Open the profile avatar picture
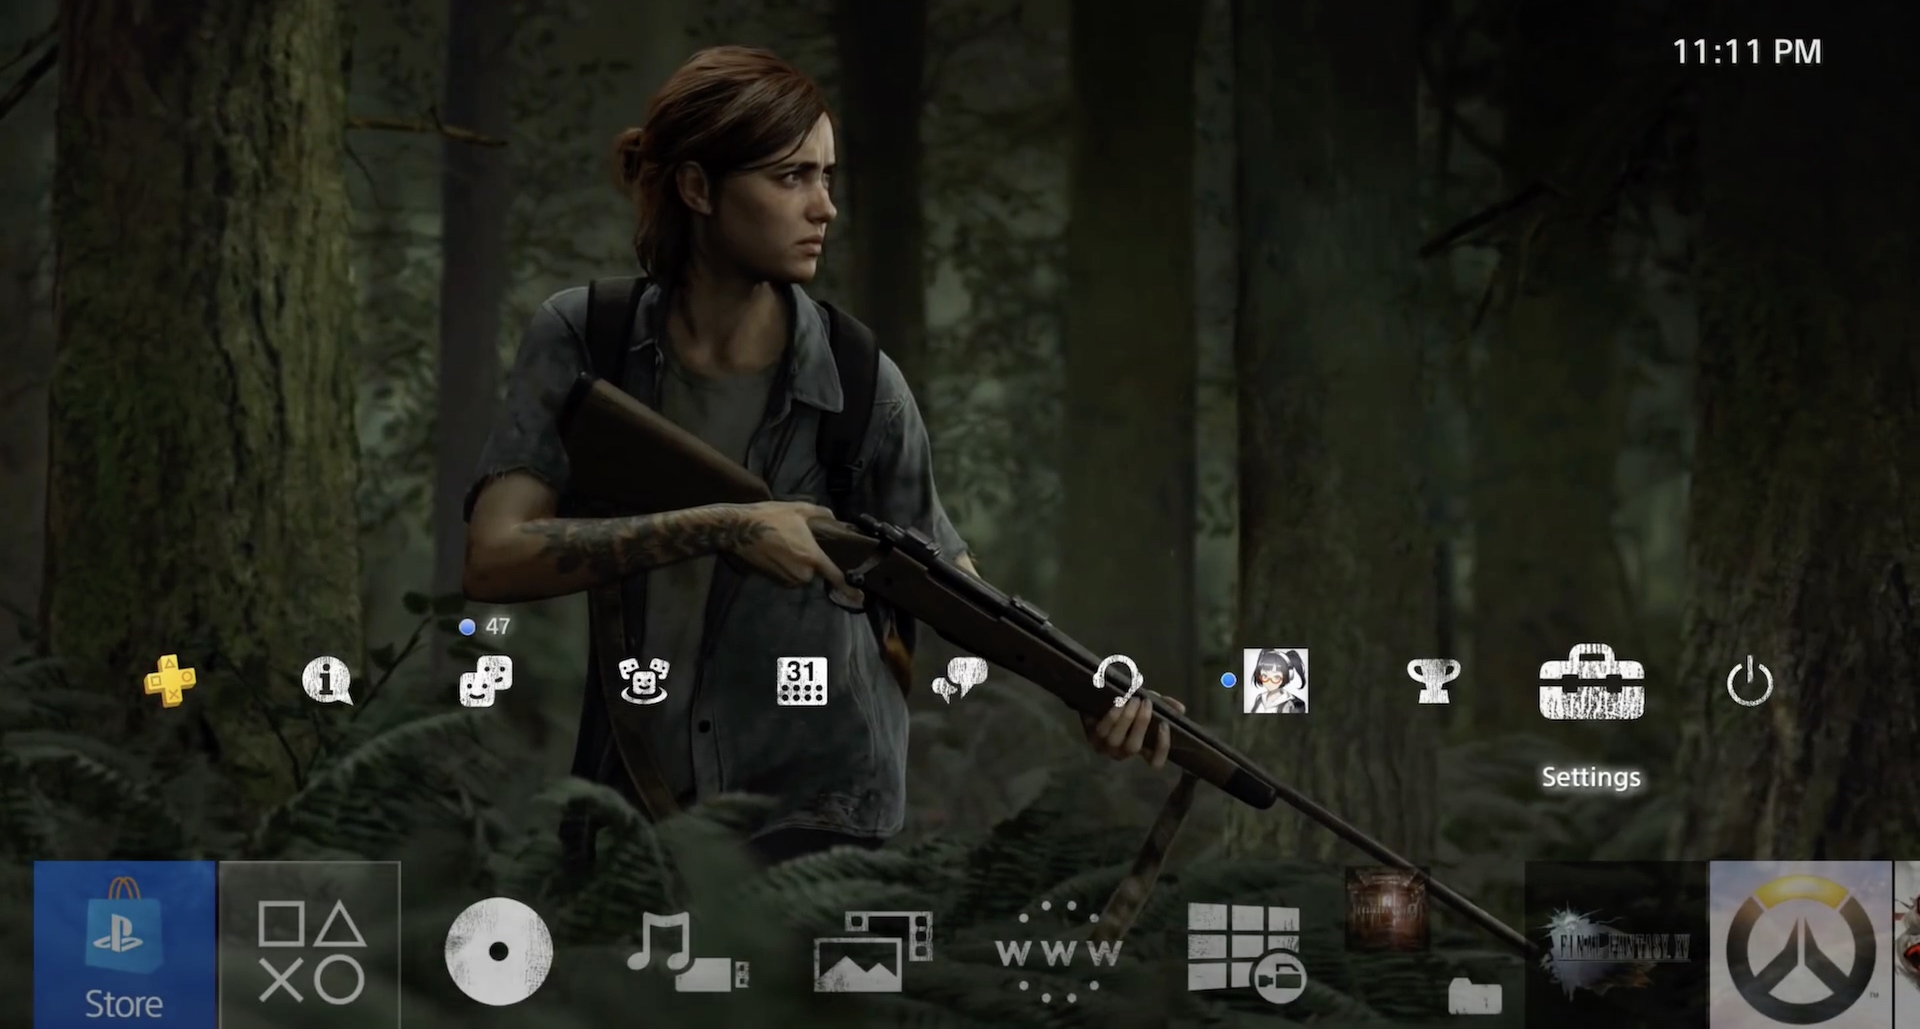 [1275, 681]
